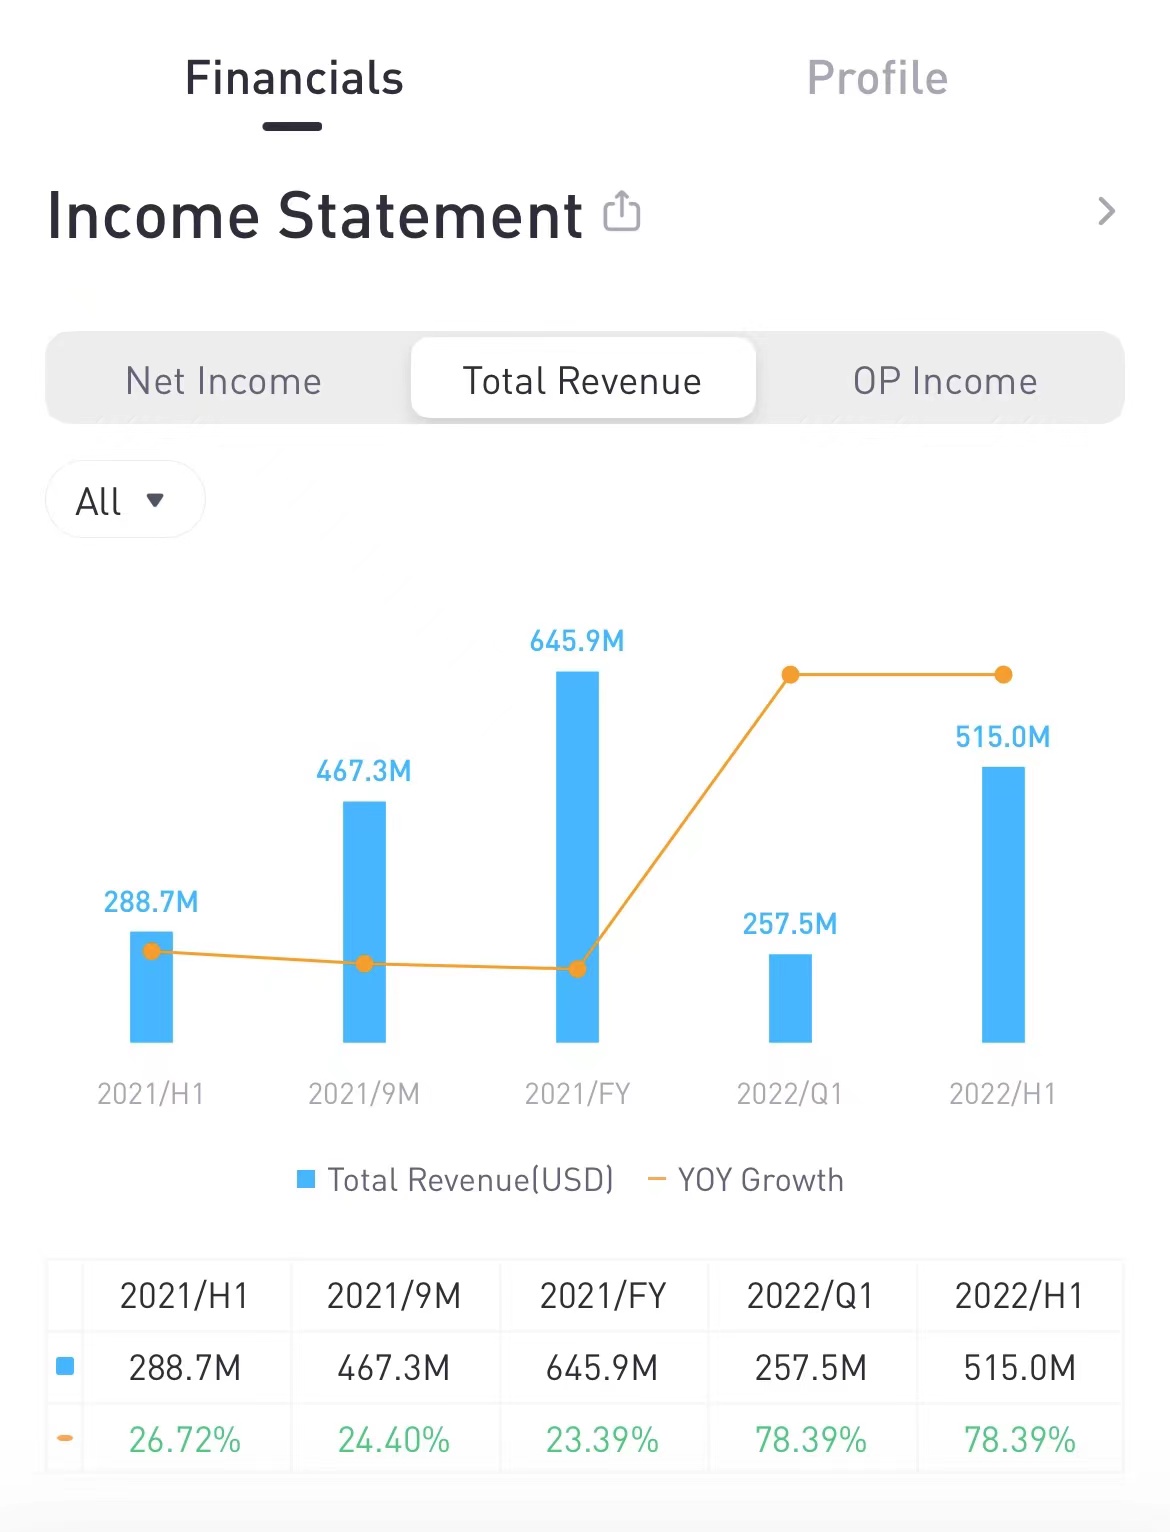Toggle the YOY Growth legend line icon
Screen dimensions: 1170x1532
point(657,1179)
